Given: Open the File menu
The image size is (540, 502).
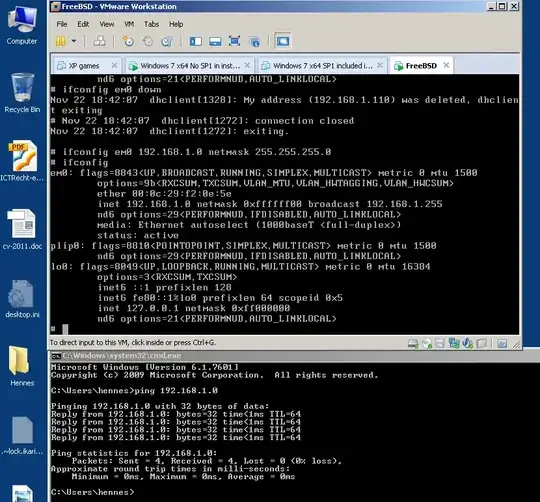Looking at the screenshot, I should tap(62, 24).
